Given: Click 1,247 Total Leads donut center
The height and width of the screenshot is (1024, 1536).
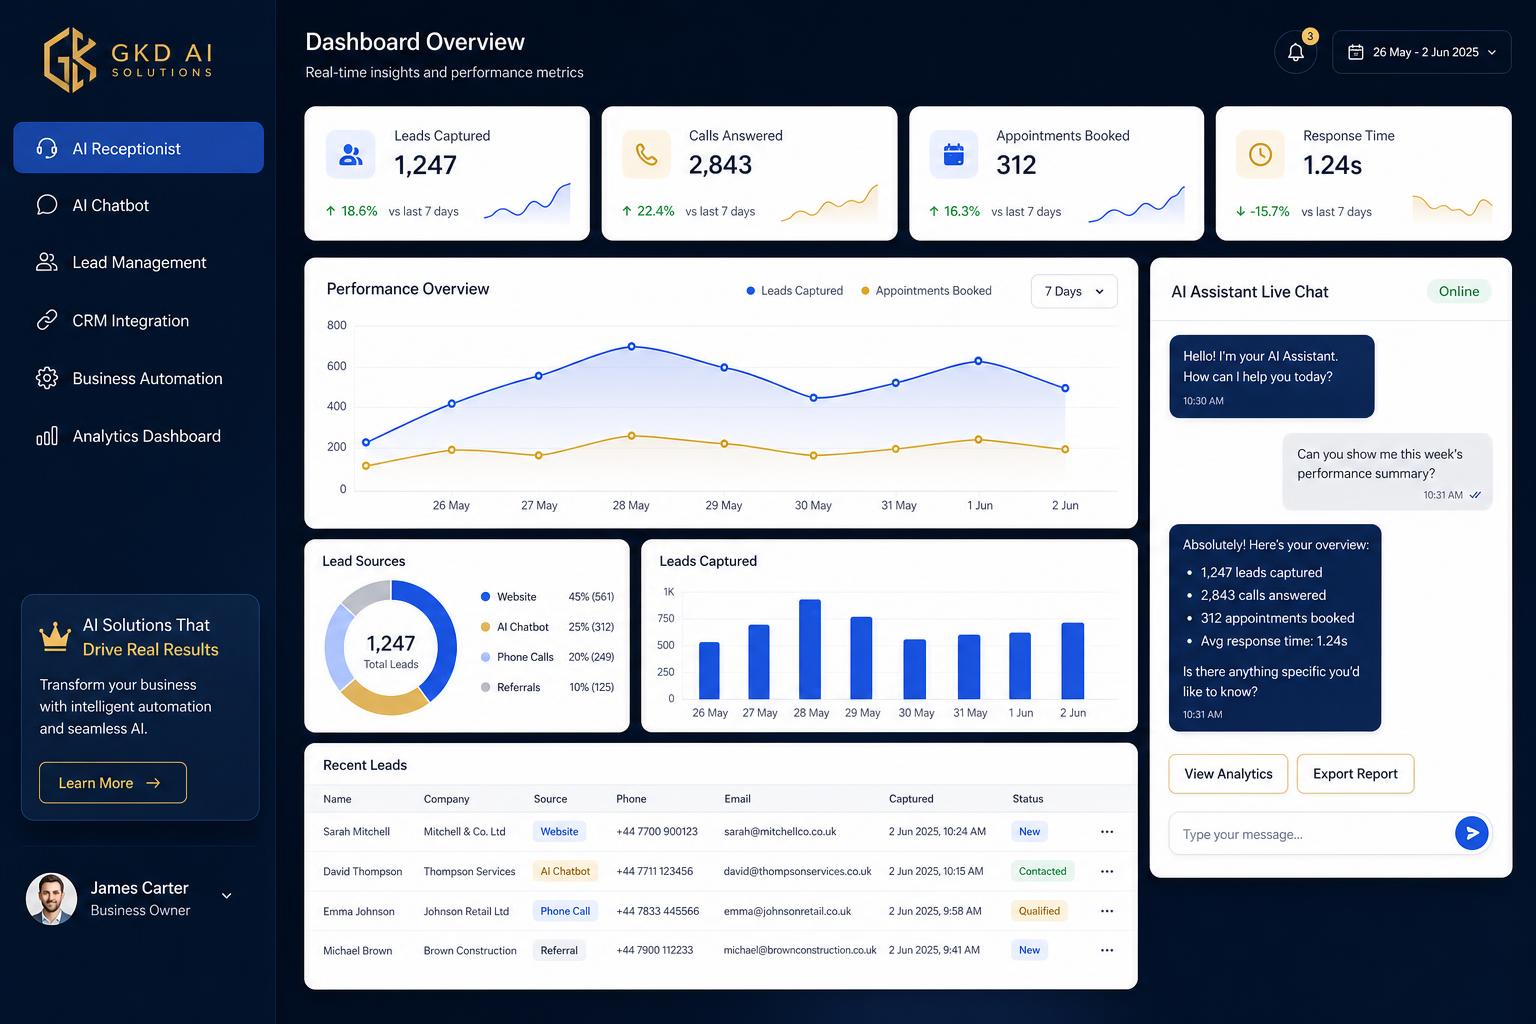Looking at the screenshot, I should click(391, 650).
